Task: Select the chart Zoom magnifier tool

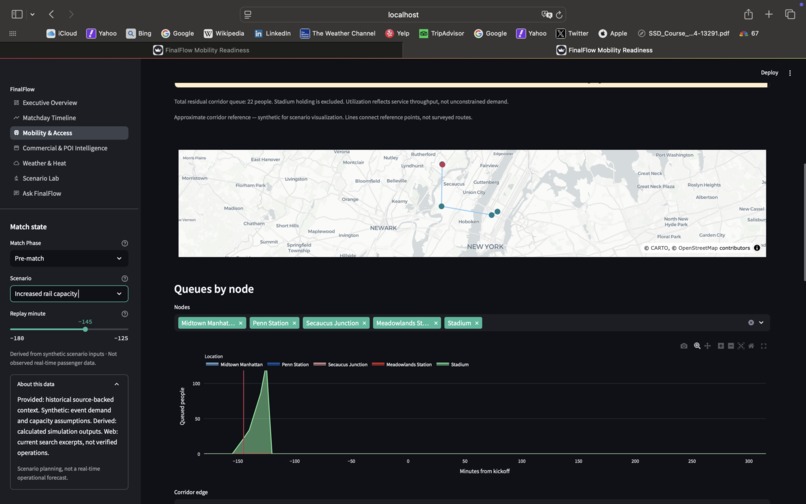Action: tap(697, 346)
